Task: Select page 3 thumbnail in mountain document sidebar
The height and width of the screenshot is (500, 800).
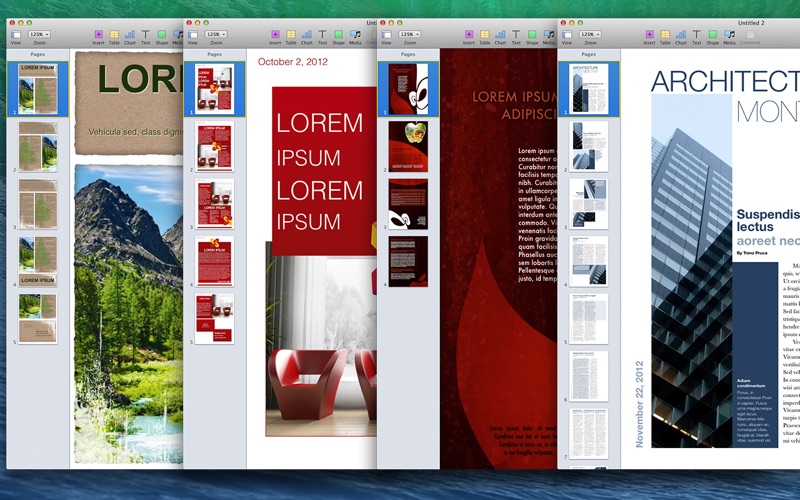Action: pyautogui.click(x=38, y=204)
